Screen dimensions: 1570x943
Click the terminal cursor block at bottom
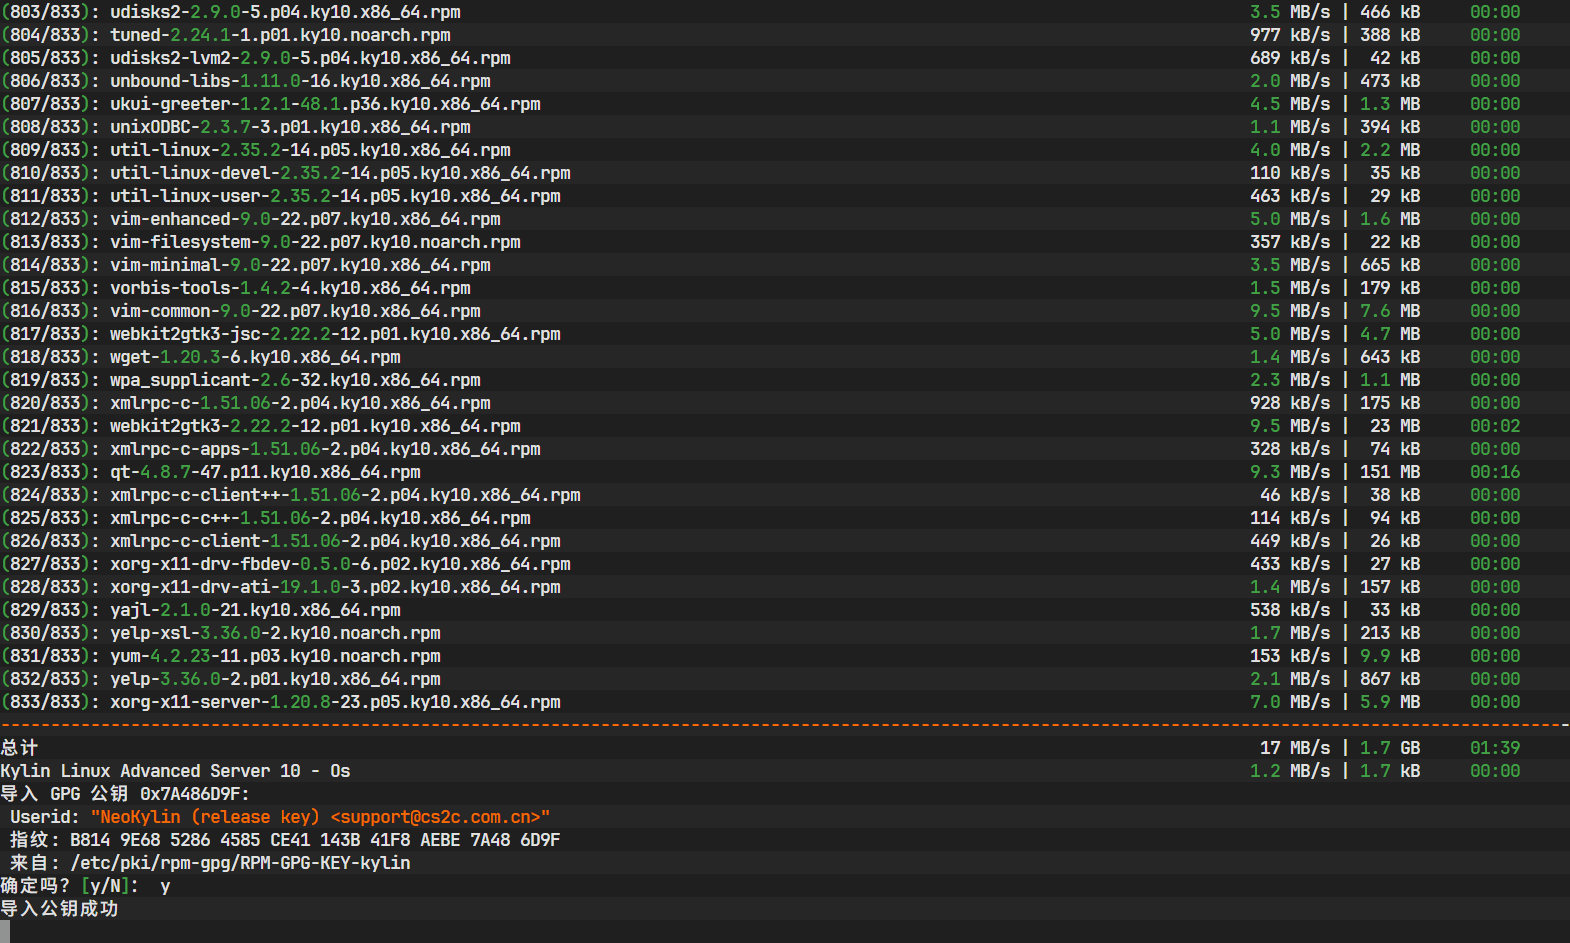[x=5, y=932]
